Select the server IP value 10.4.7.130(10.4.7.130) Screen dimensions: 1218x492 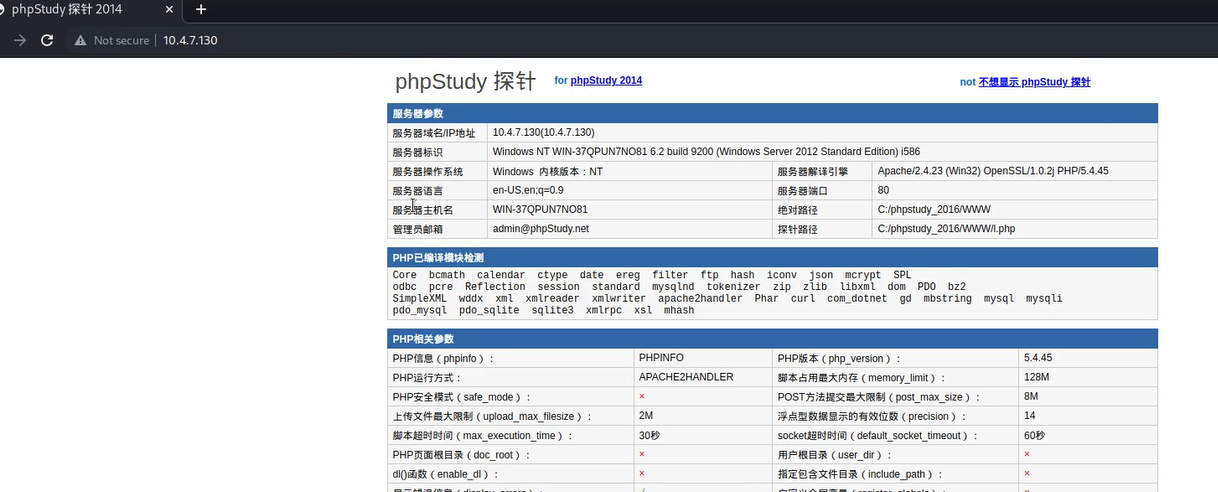(x=544, y=132)
